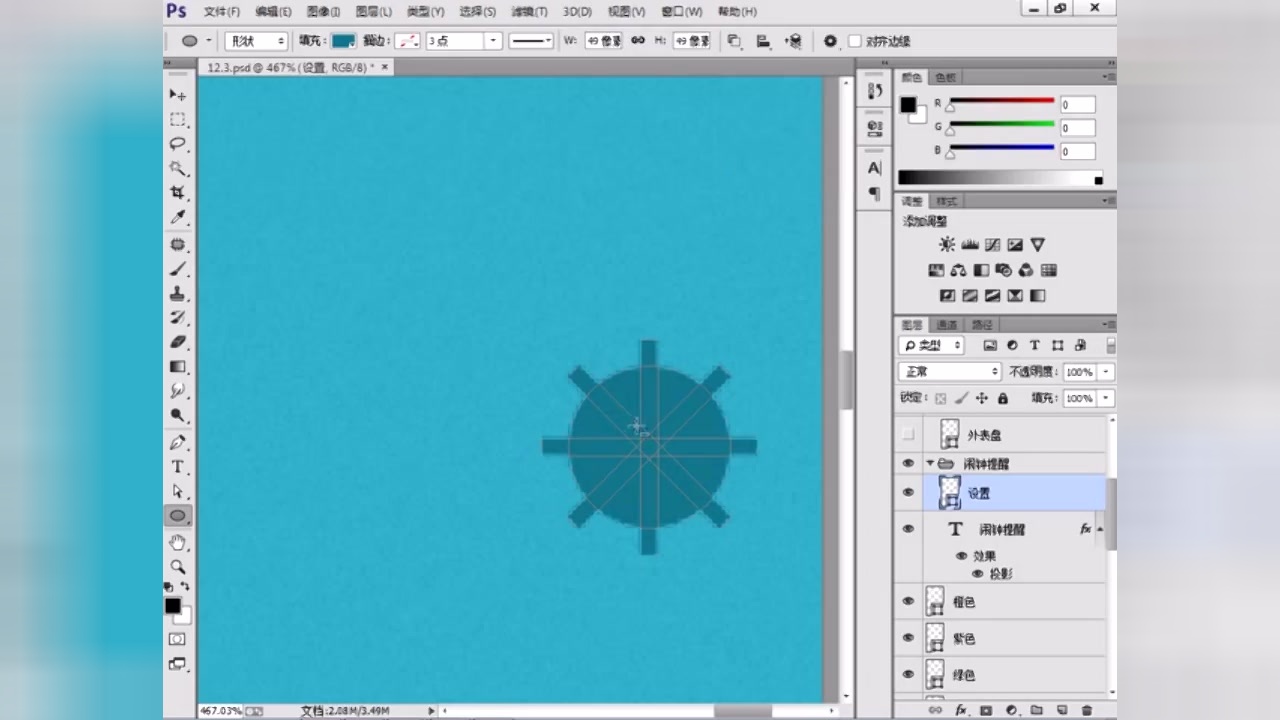This screenshot has width=1280, height=720.
Task: Open the blend mode 正常 dropdown
Action: click(x=950, y=371)
